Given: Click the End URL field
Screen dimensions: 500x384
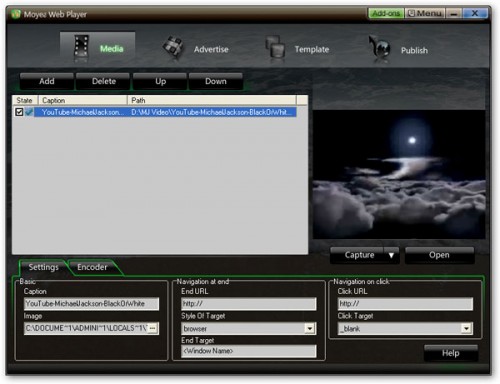Looking at the screenshot, I should click(249, 304).
